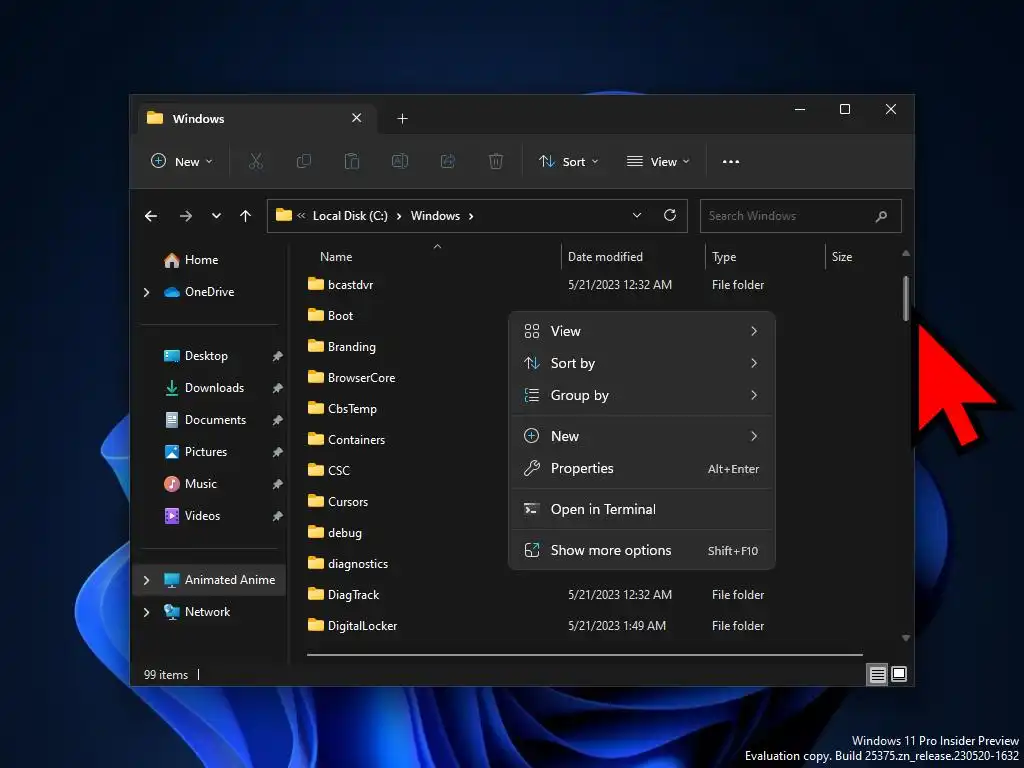The width and height of the screenshot is (1024, 768).
Task: Click the horizontal scrollbar in file list
Action: pos(584,654)
